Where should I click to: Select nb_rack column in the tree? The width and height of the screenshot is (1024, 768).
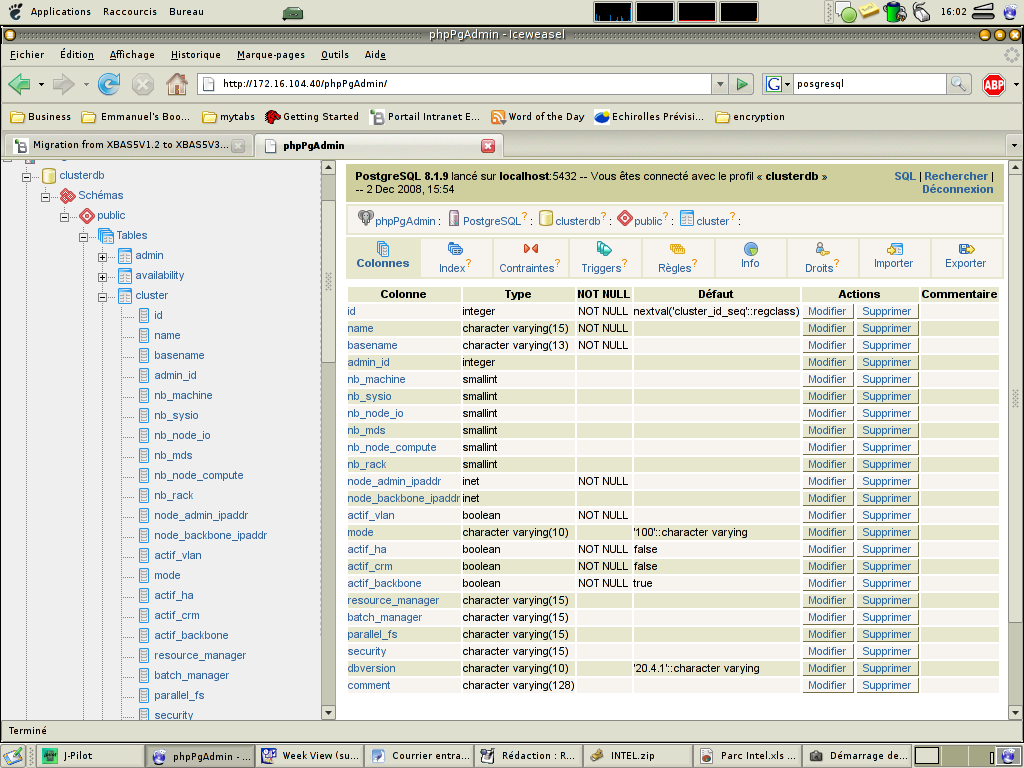[173, 496]
